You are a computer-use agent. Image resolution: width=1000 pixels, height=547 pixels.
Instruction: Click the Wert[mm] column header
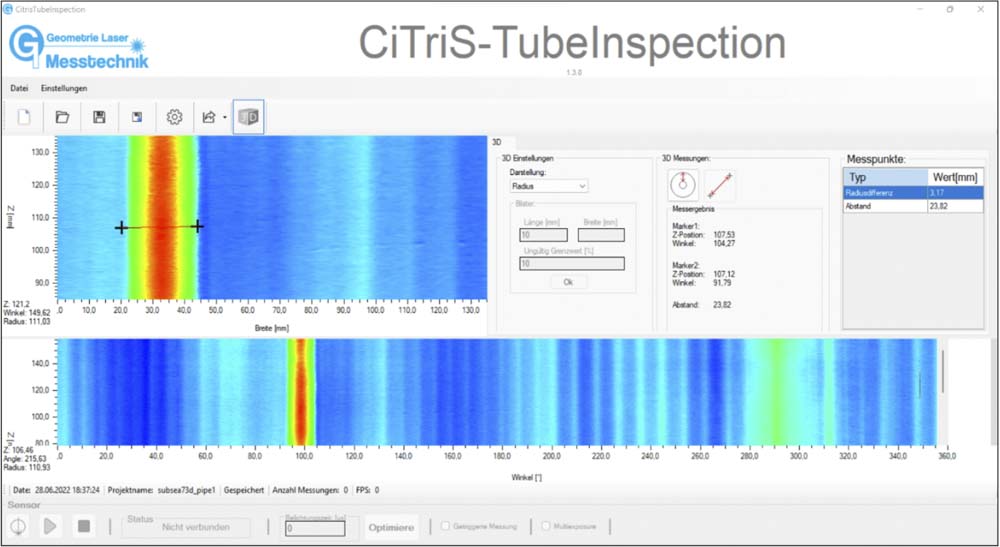point(955,177)
